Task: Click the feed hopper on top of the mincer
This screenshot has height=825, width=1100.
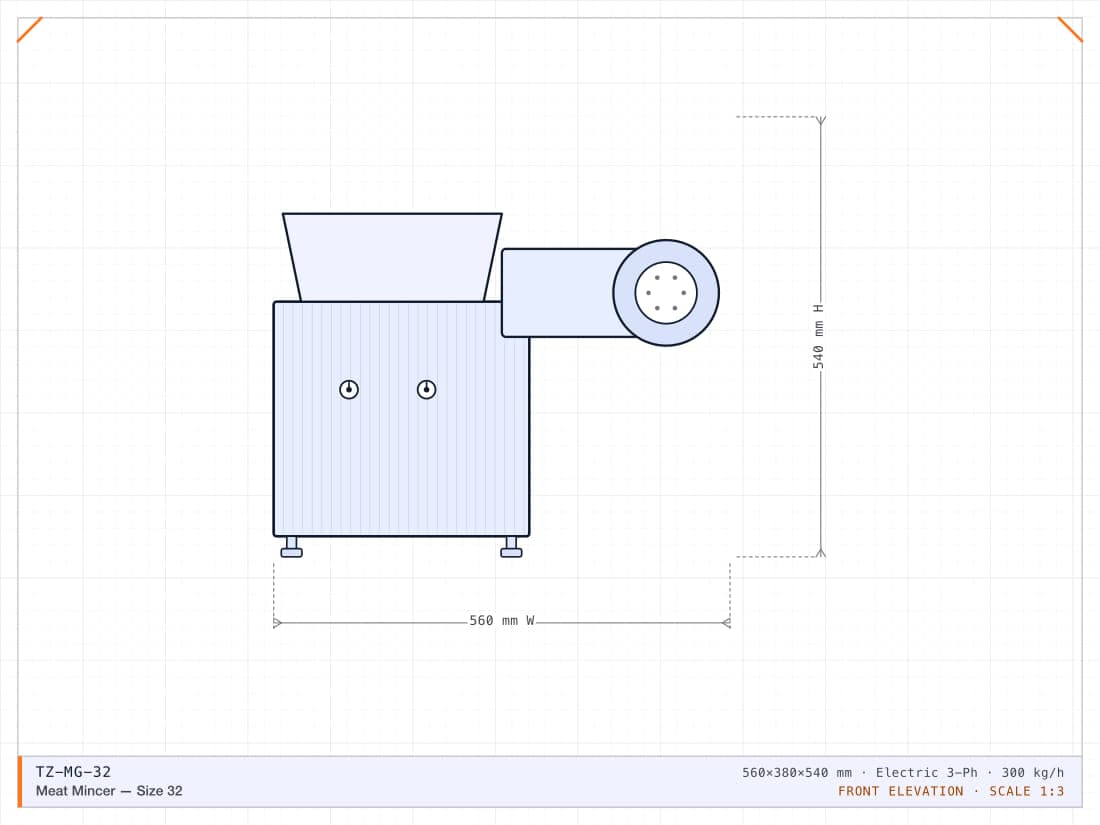Action: click(x=392, y=257)
